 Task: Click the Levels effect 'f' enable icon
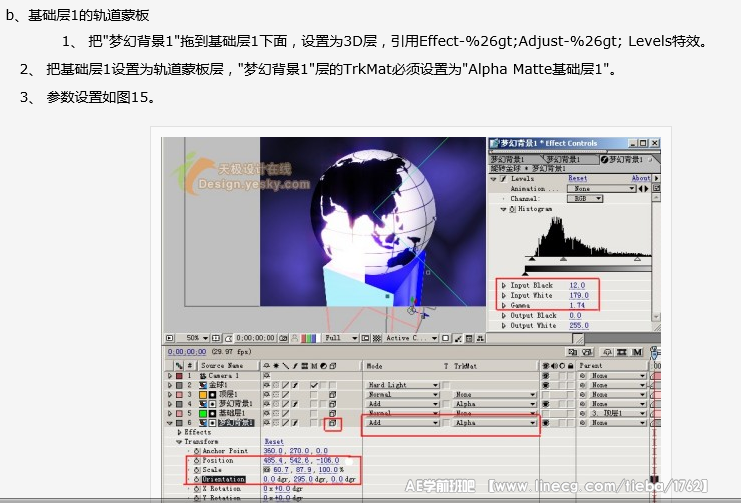click(503, 179)
